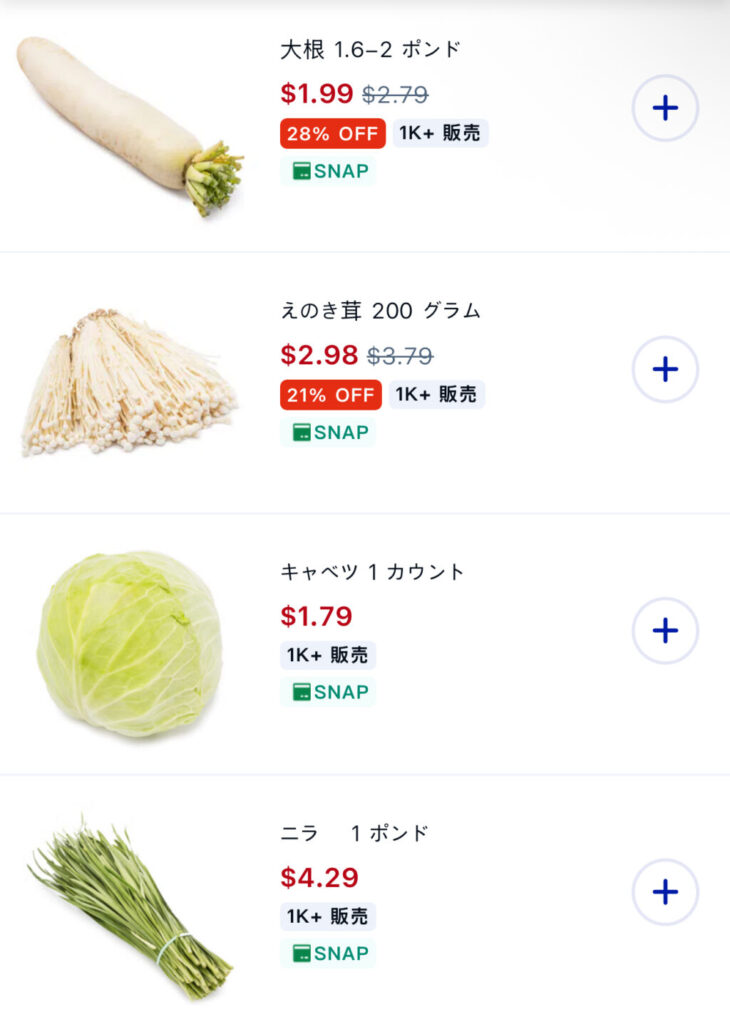Tap the $1.99 daikon sale price

click(317, 93)
